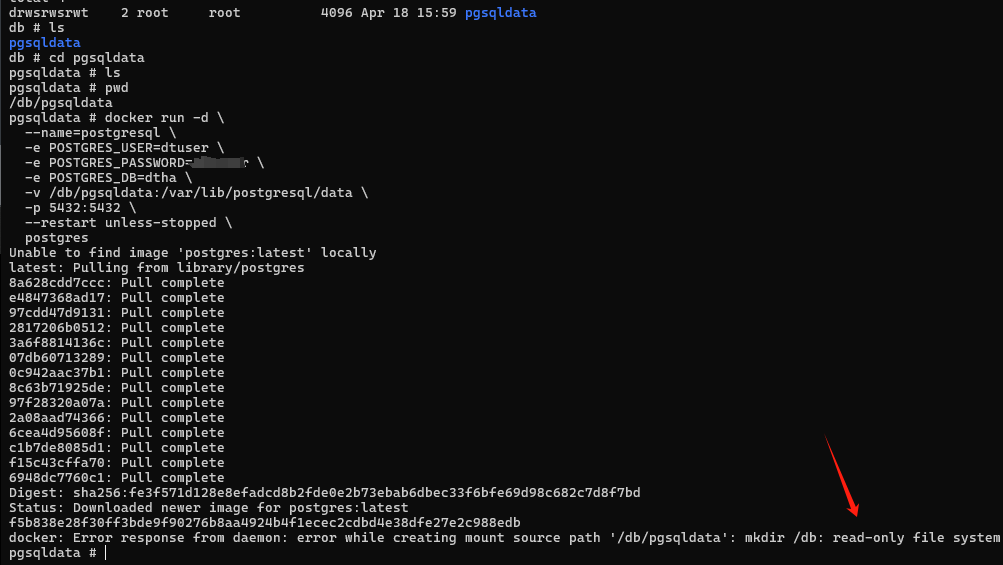Click the red arrow annotation
Screen dimensions: 1003x565
click(841, 475)
